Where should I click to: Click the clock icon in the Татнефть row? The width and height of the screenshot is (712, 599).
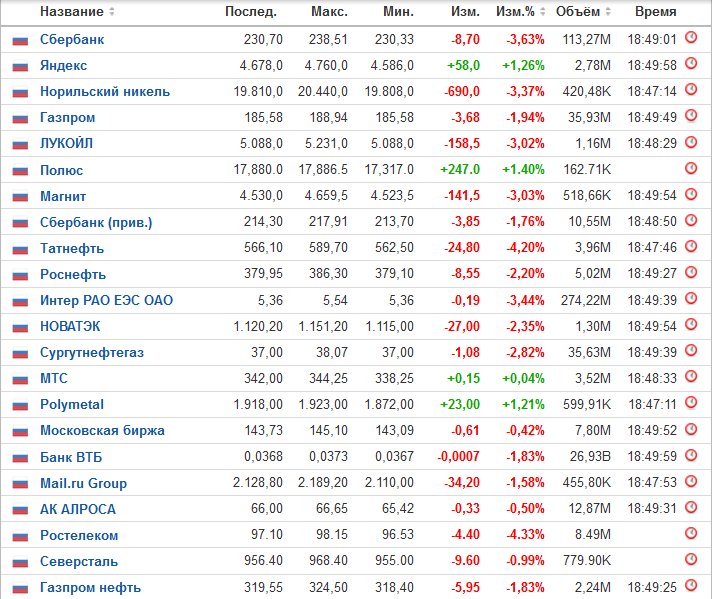(691, 247)
